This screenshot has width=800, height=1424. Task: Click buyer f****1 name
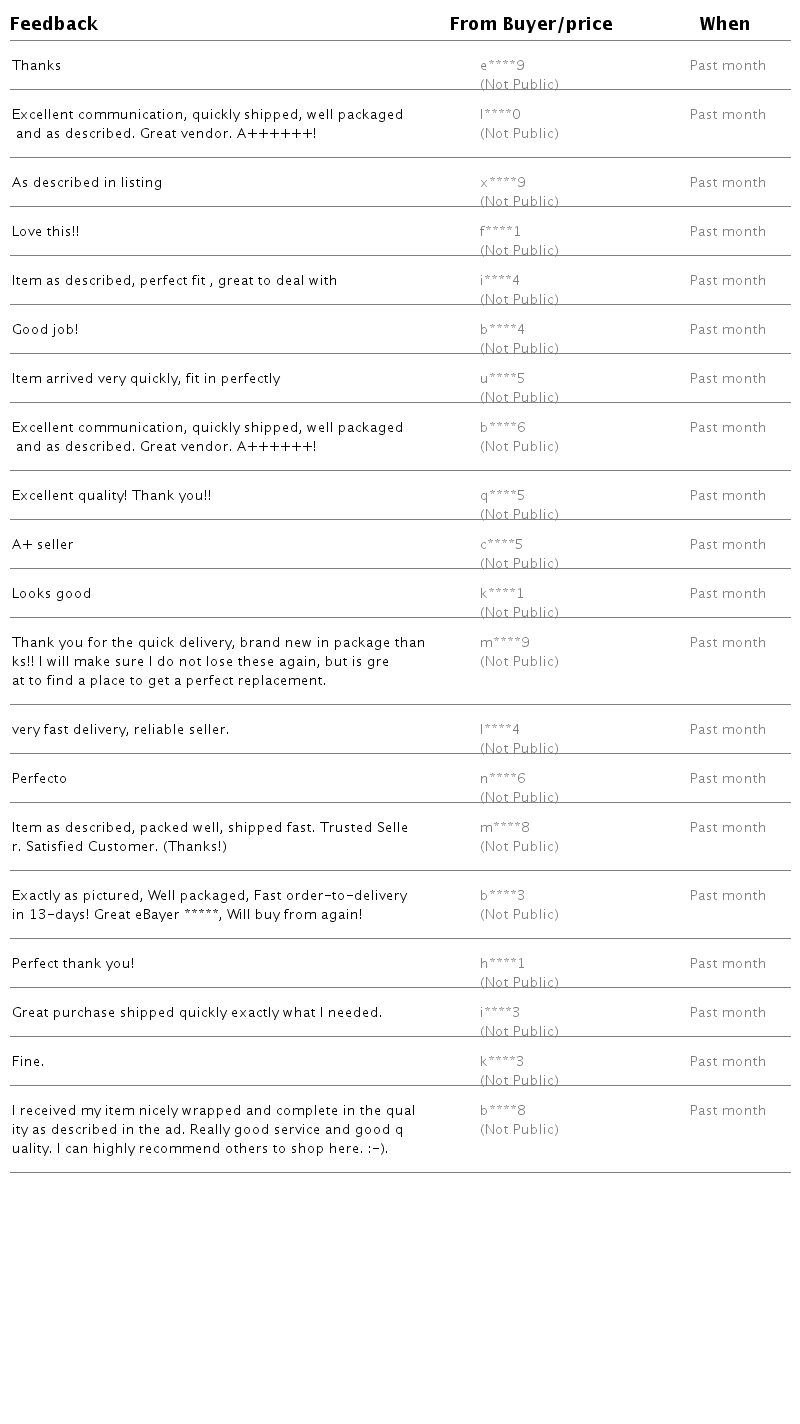(x=500, y=232)
